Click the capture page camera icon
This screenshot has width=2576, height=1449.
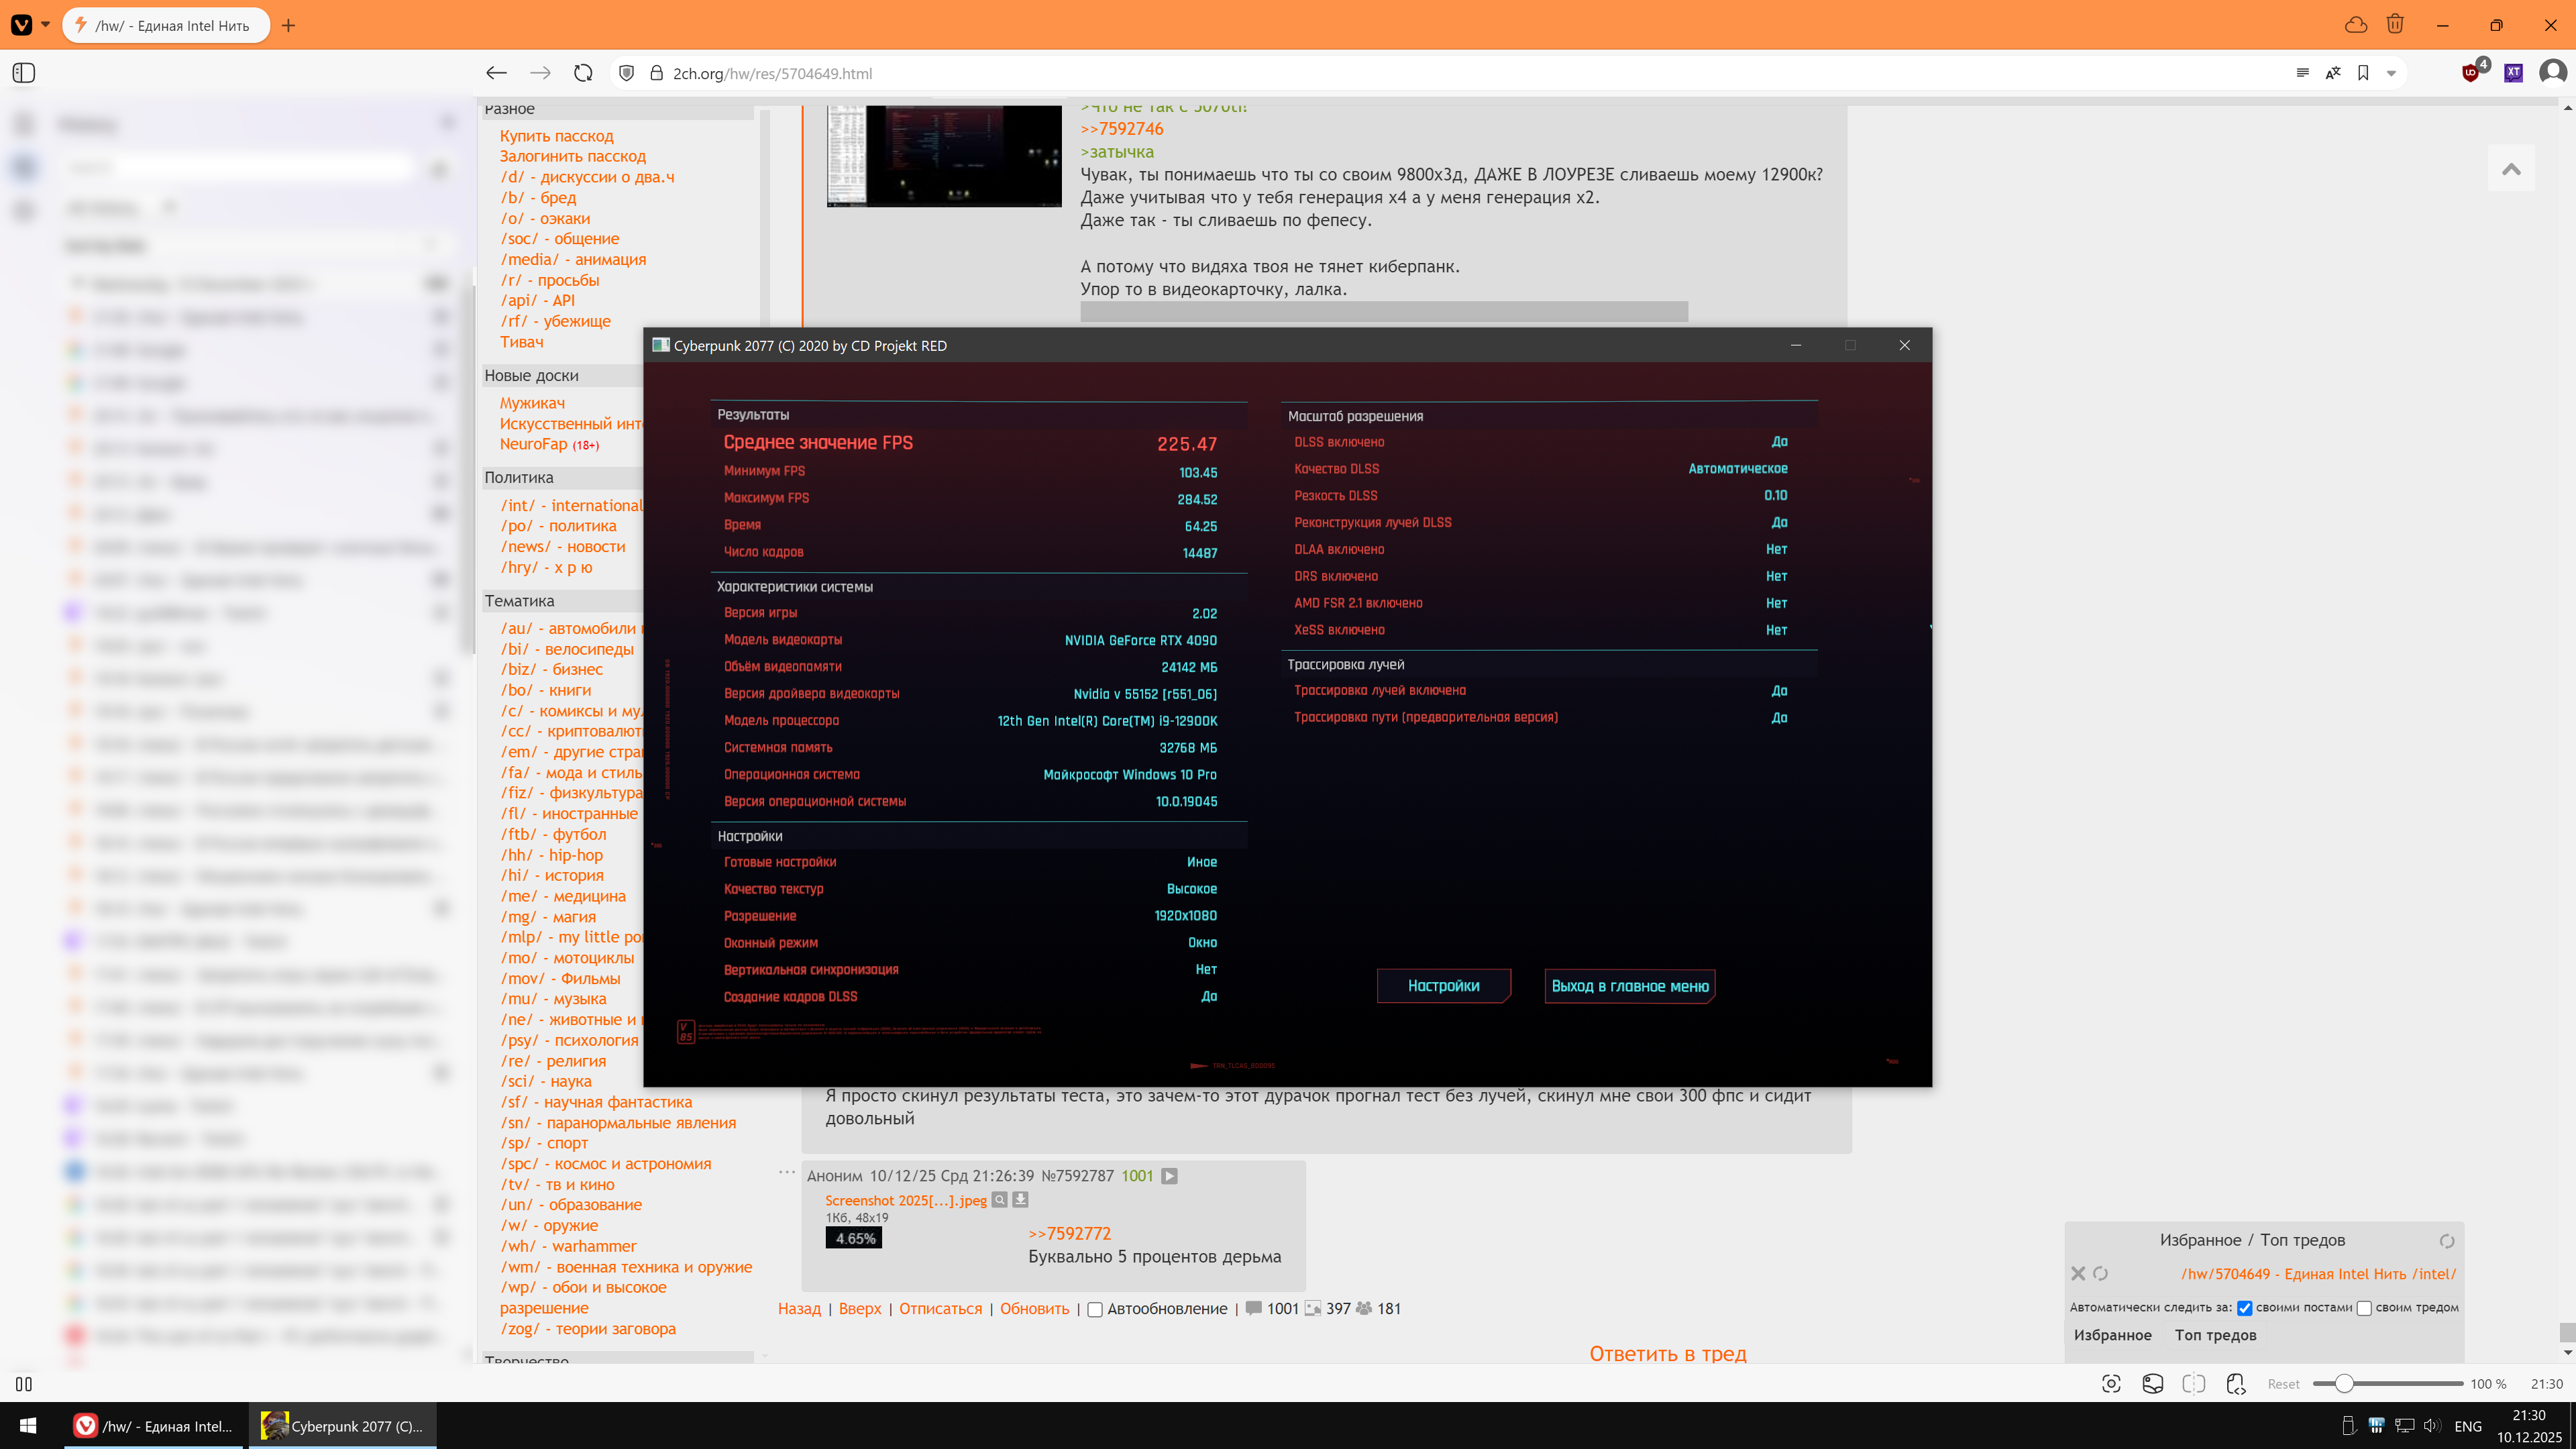[2111, 1384]
